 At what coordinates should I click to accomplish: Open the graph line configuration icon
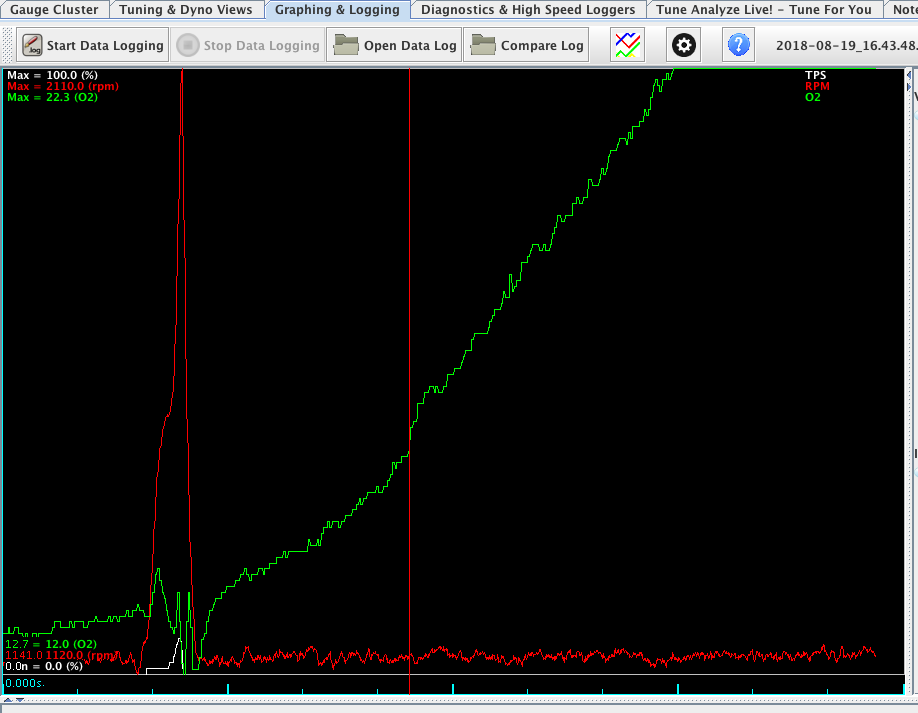(x=626, y=45)
